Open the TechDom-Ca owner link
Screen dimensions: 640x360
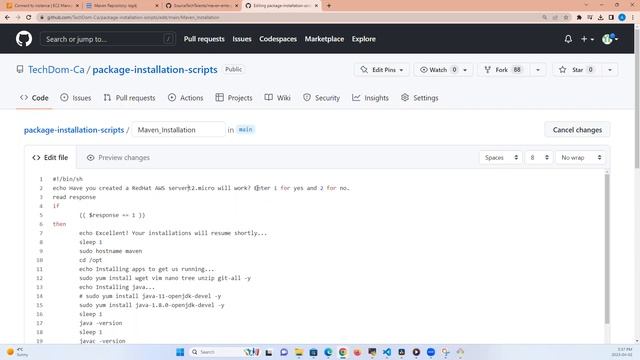pyautogui.click(x=56, y=70)
